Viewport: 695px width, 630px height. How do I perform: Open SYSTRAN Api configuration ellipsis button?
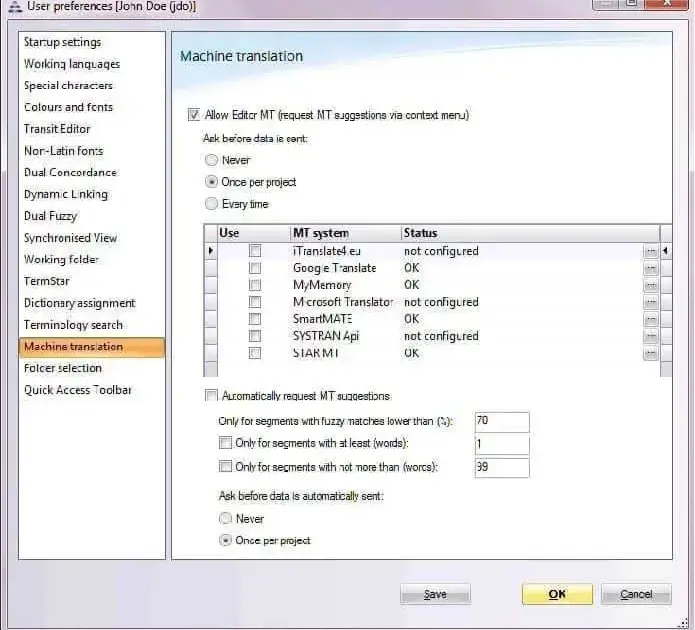(x=650, y=337)
